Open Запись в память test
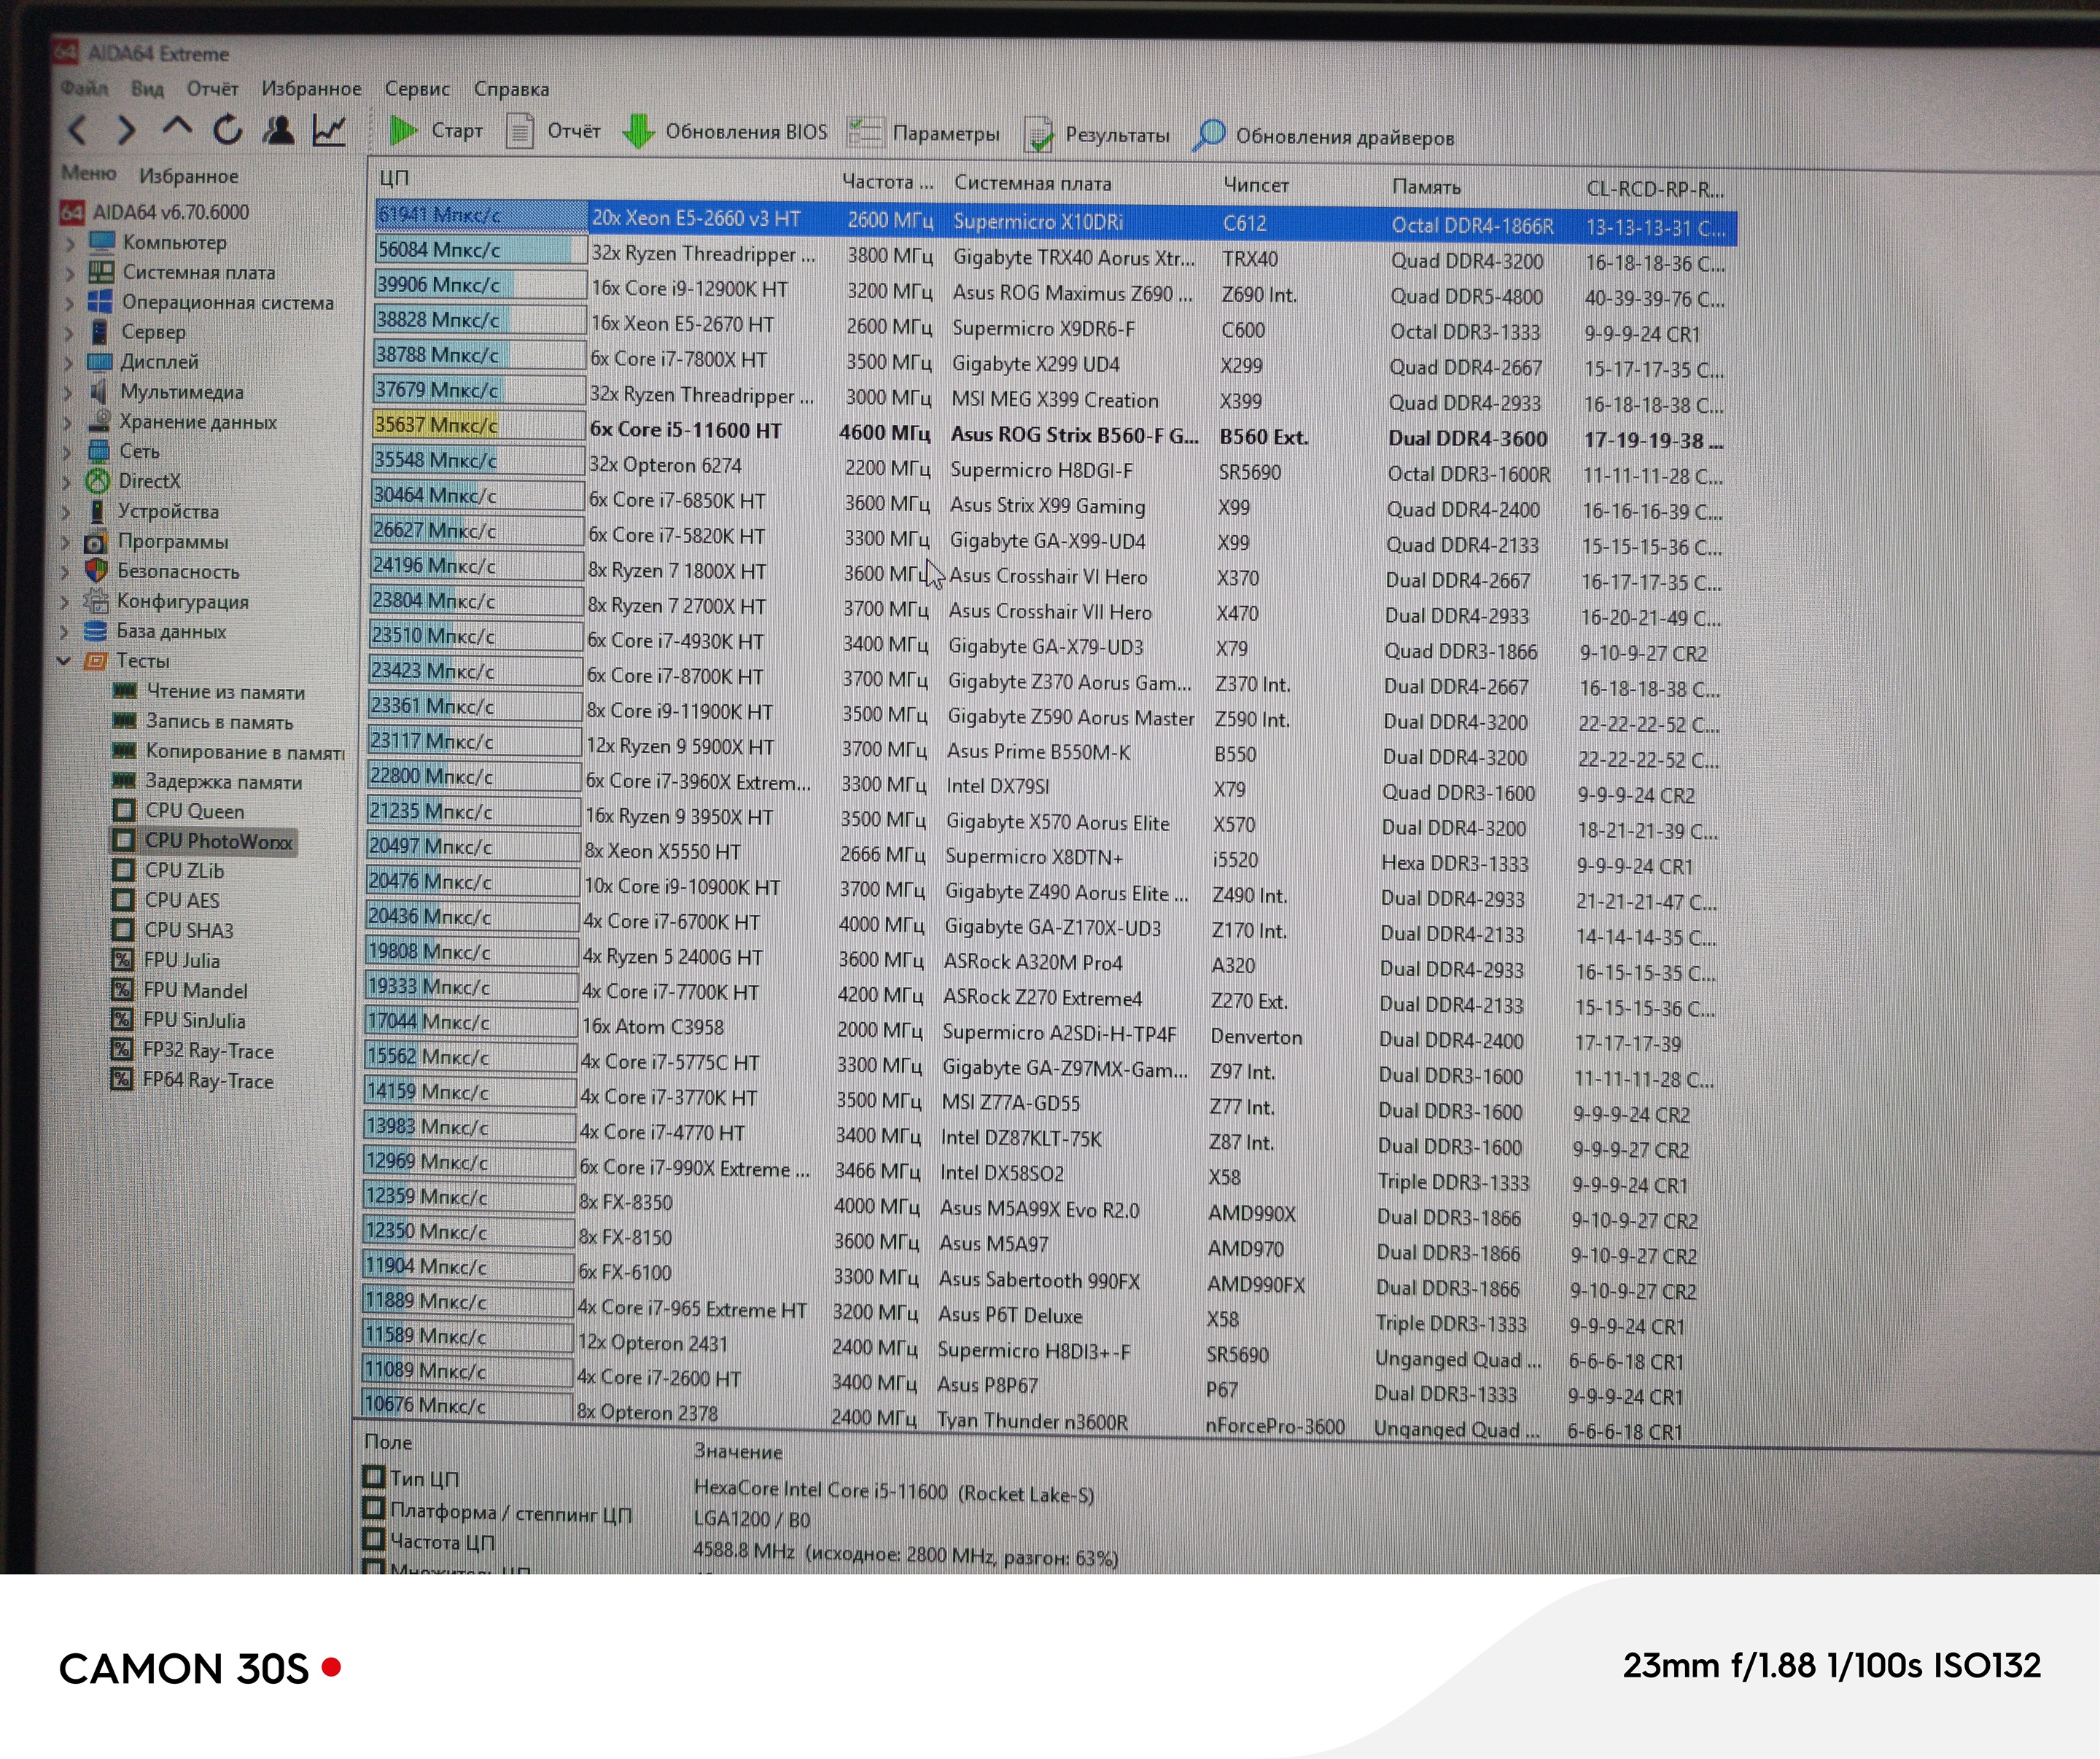 [202, 721]
